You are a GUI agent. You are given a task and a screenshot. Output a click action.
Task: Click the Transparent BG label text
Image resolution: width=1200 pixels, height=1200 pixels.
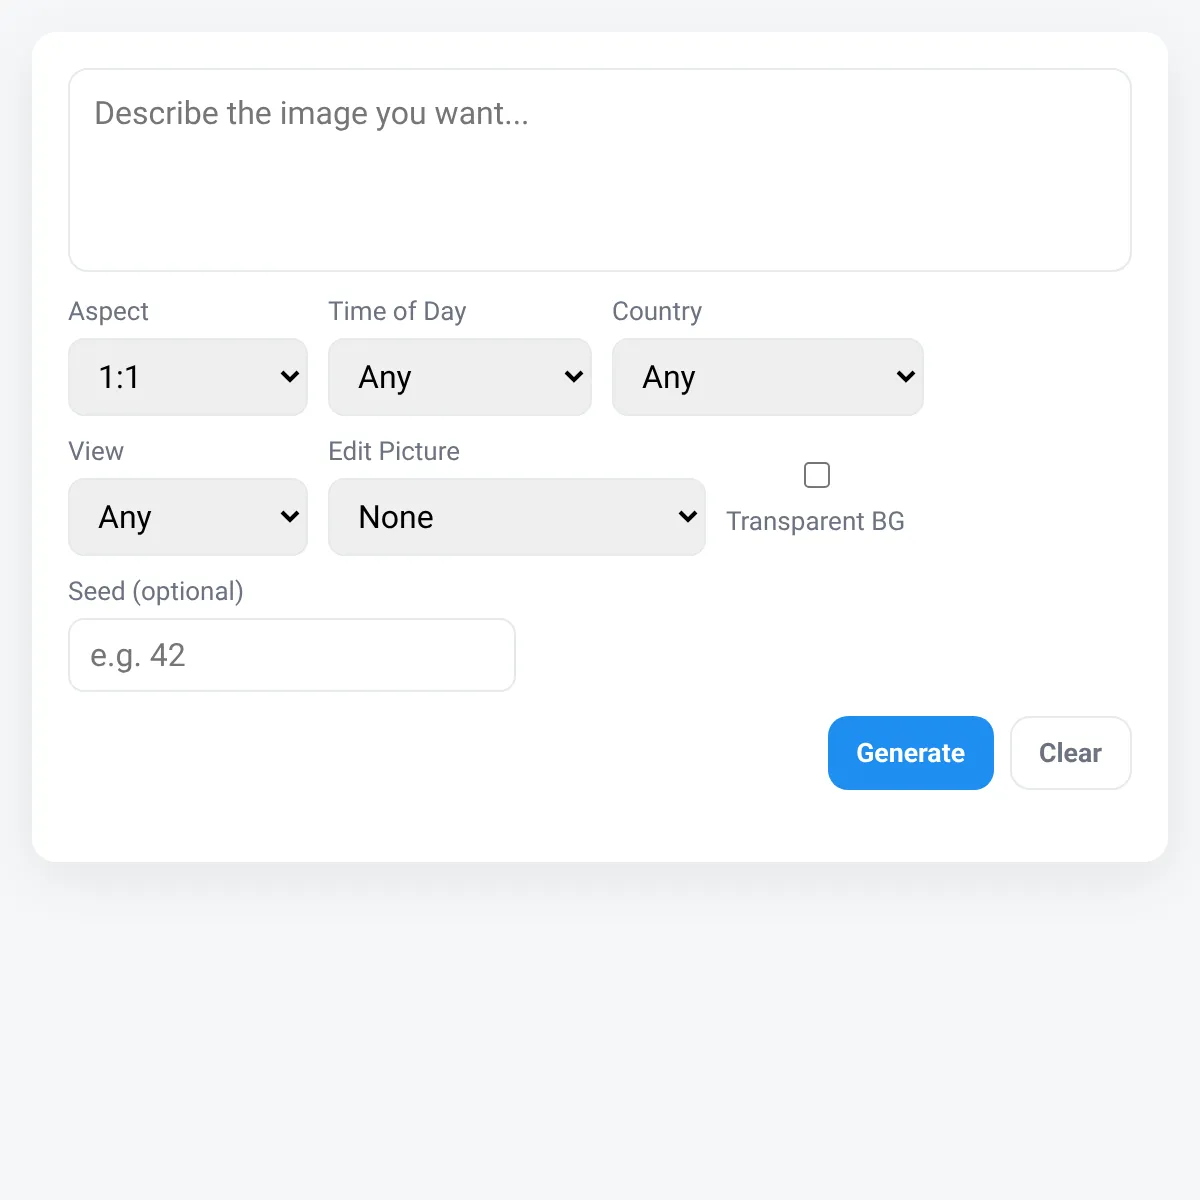[815, 521]
